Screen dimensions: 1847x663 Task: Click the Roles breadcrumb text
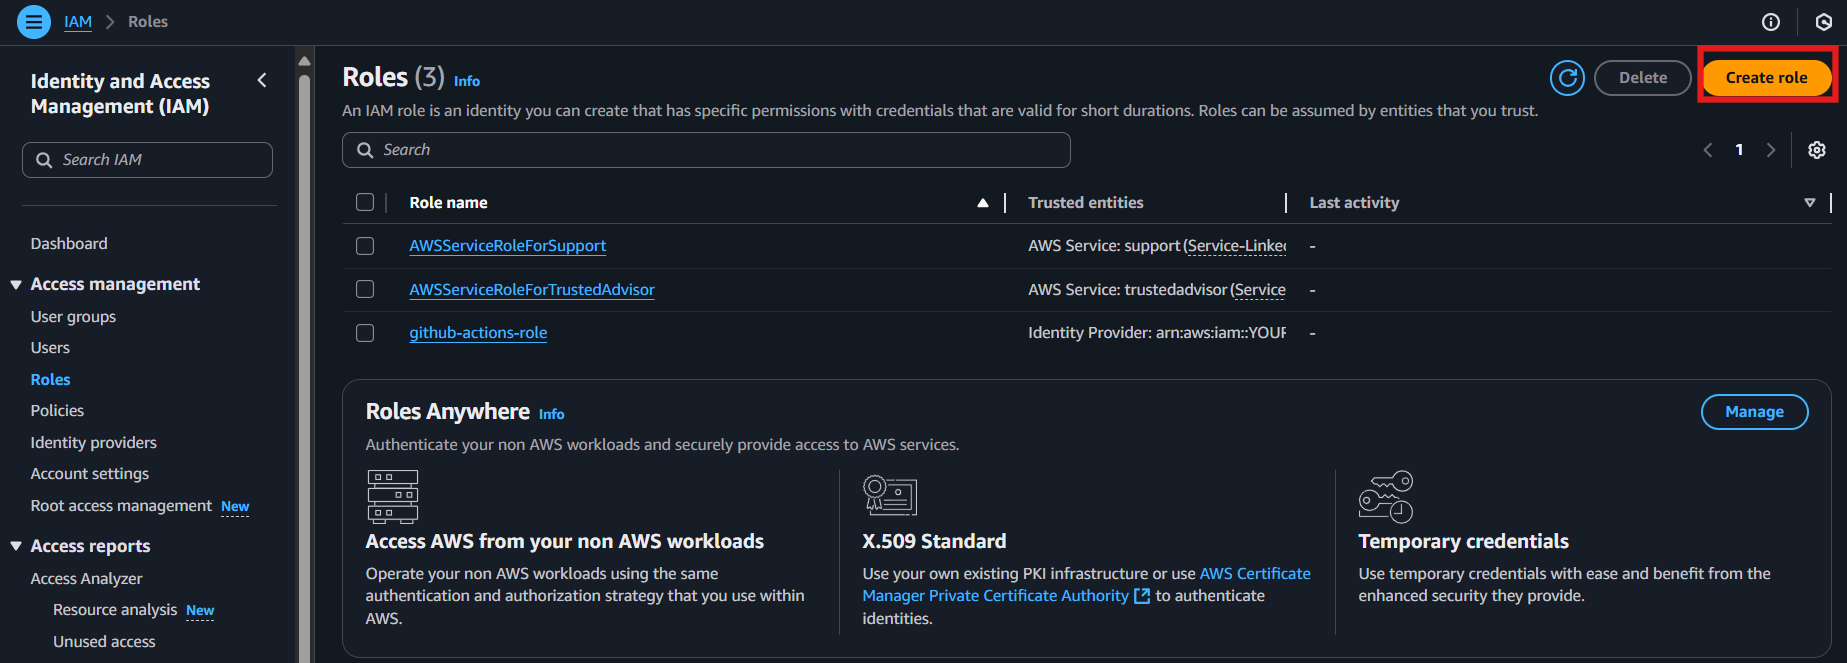click(x=148, y=22)
